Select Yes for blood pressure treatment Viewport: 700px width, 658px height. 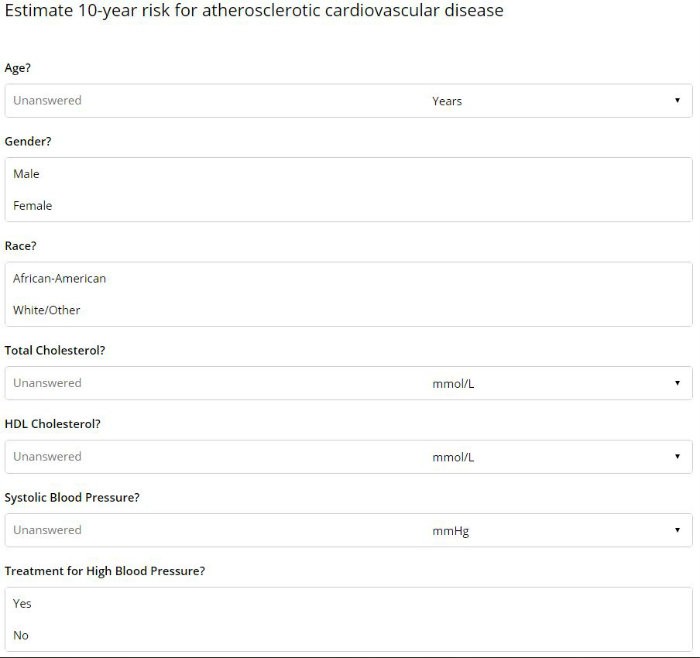(23, 603)
